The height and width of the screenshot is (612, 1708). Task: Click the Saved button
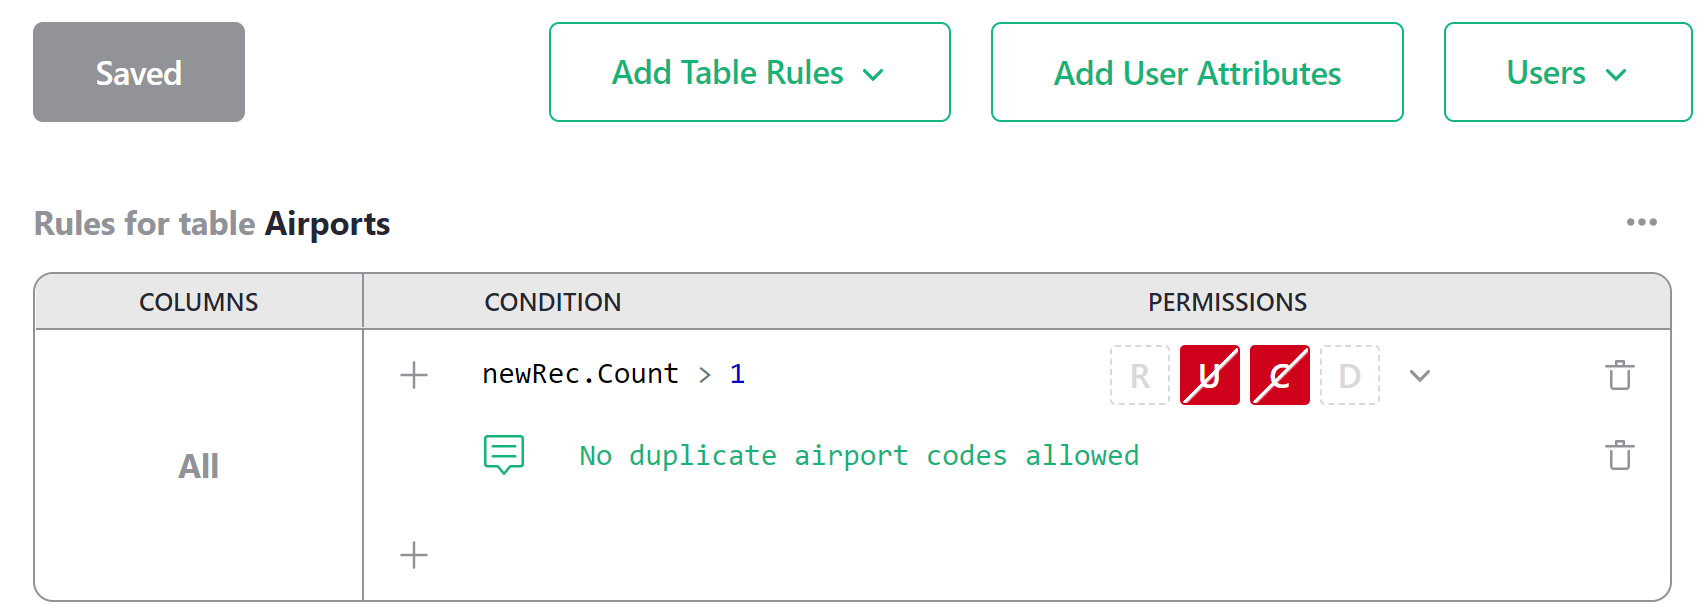138,71
